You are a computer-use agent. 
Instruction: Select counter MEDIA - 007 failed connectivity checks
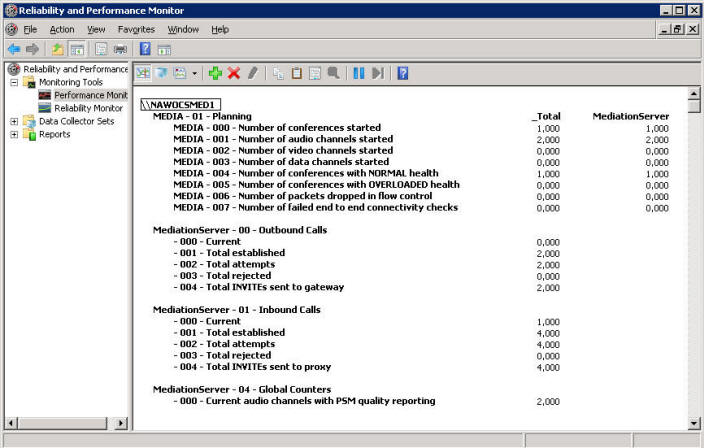(x=316, y=207)
